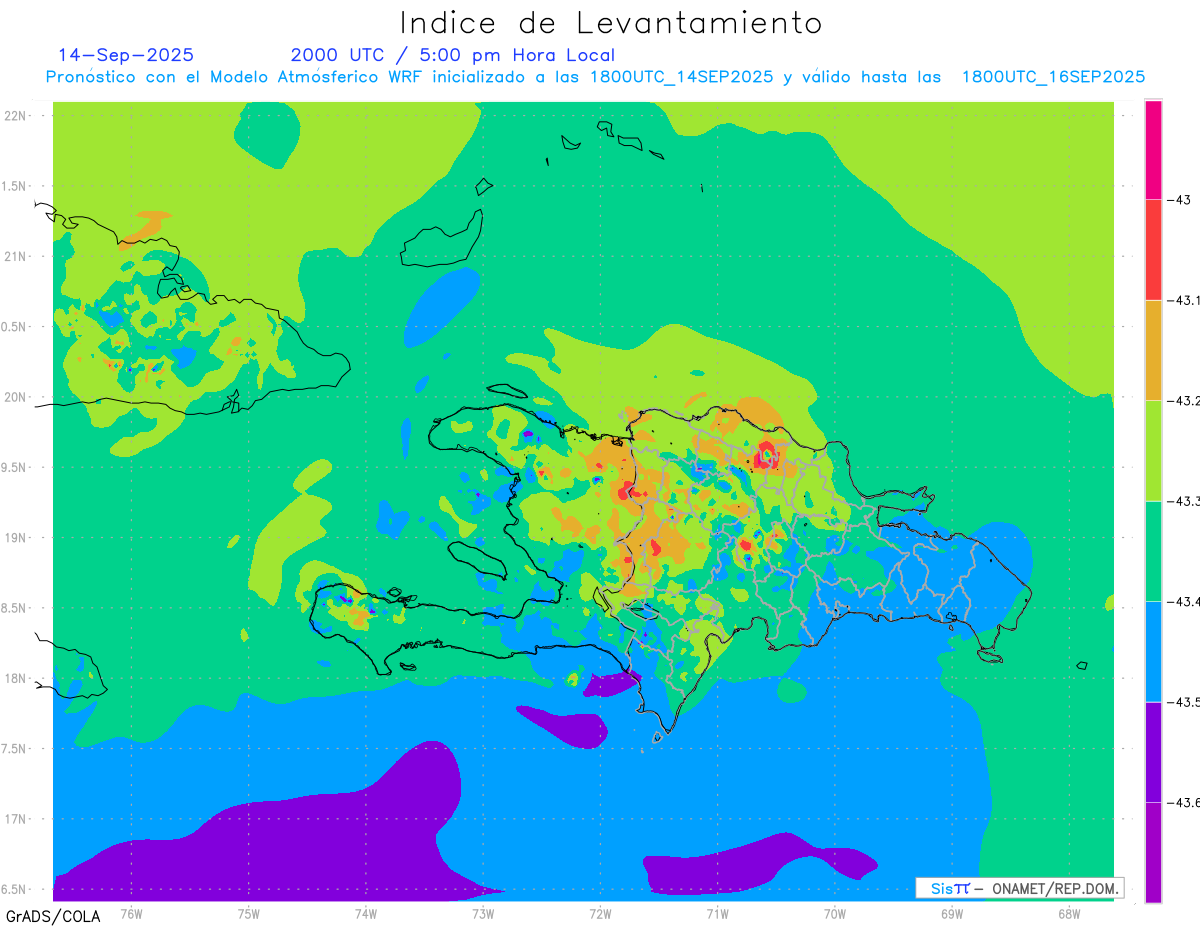Screen dimensions: 1200x927
Task: Click the -43.1 legend value label
Action: 1185,300
